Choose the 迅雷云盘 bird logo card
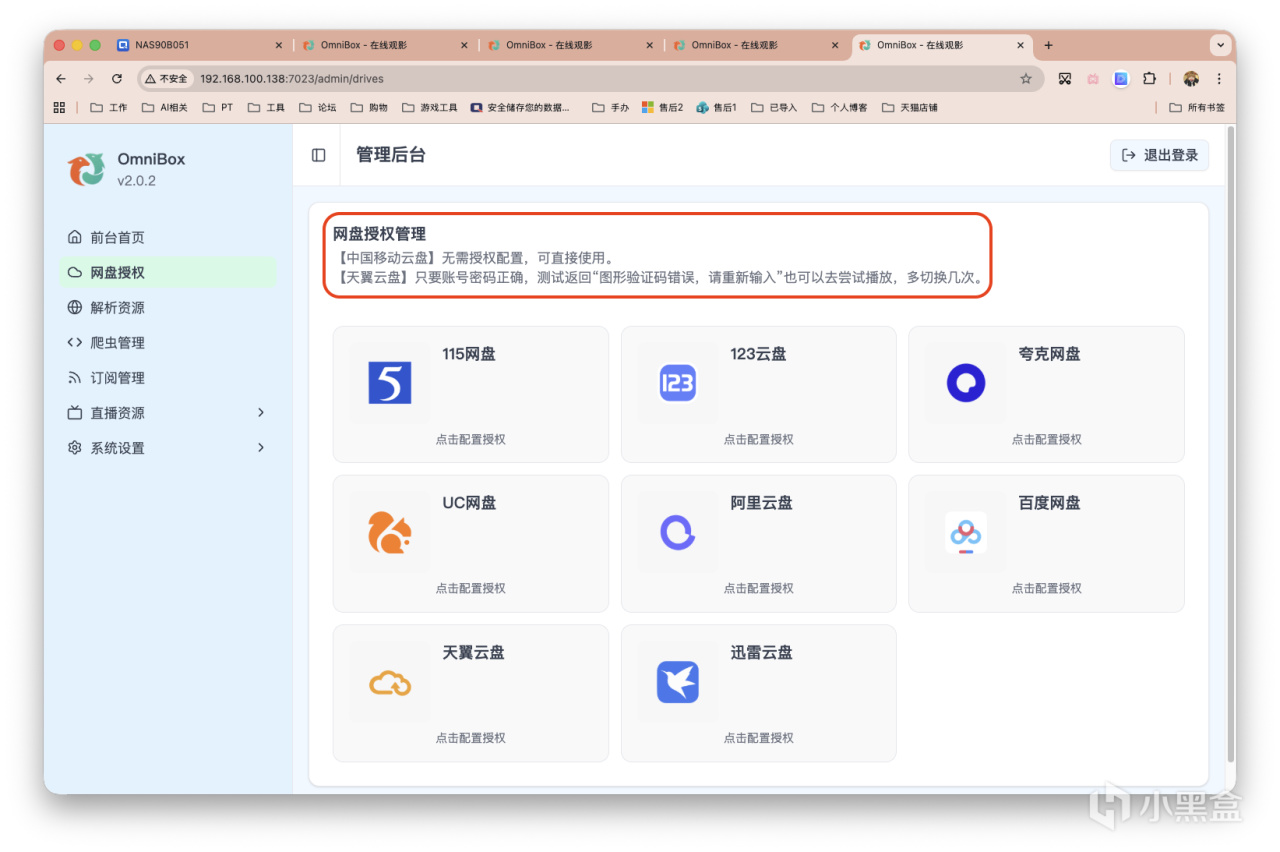 point(758,693)
